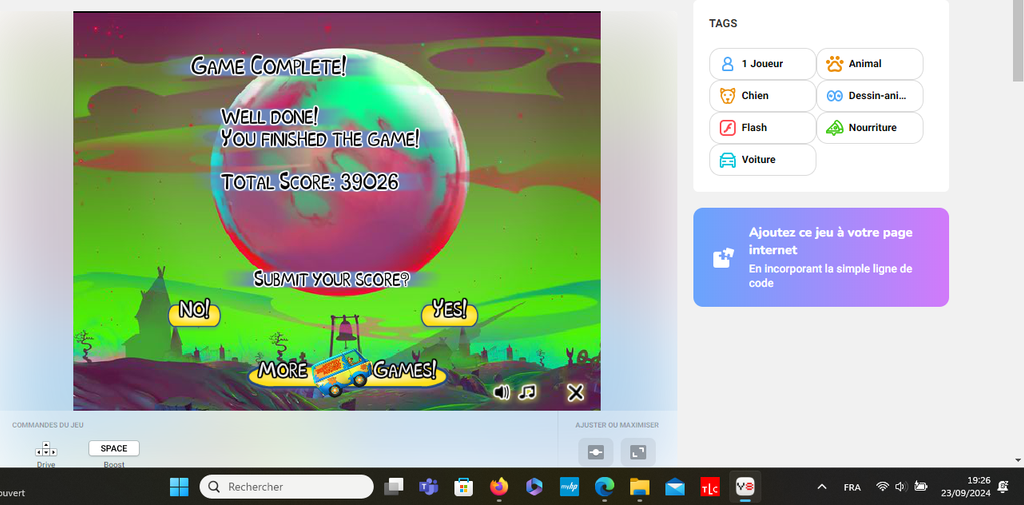Click the embed game puzzle icon
The image size is (1024, 505).
click(723, 258)
